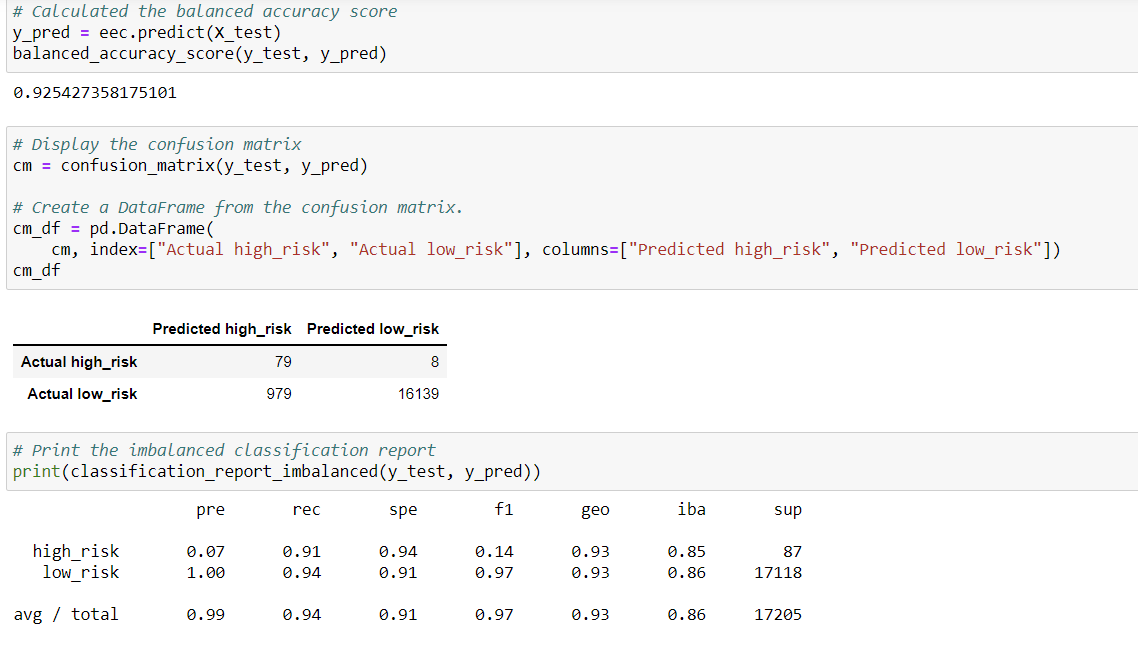Image resolution: width=1138 pixels, height=661 pixels.
Task: Click the Actual low_risk row label
Action: click(x=83, y=394)
